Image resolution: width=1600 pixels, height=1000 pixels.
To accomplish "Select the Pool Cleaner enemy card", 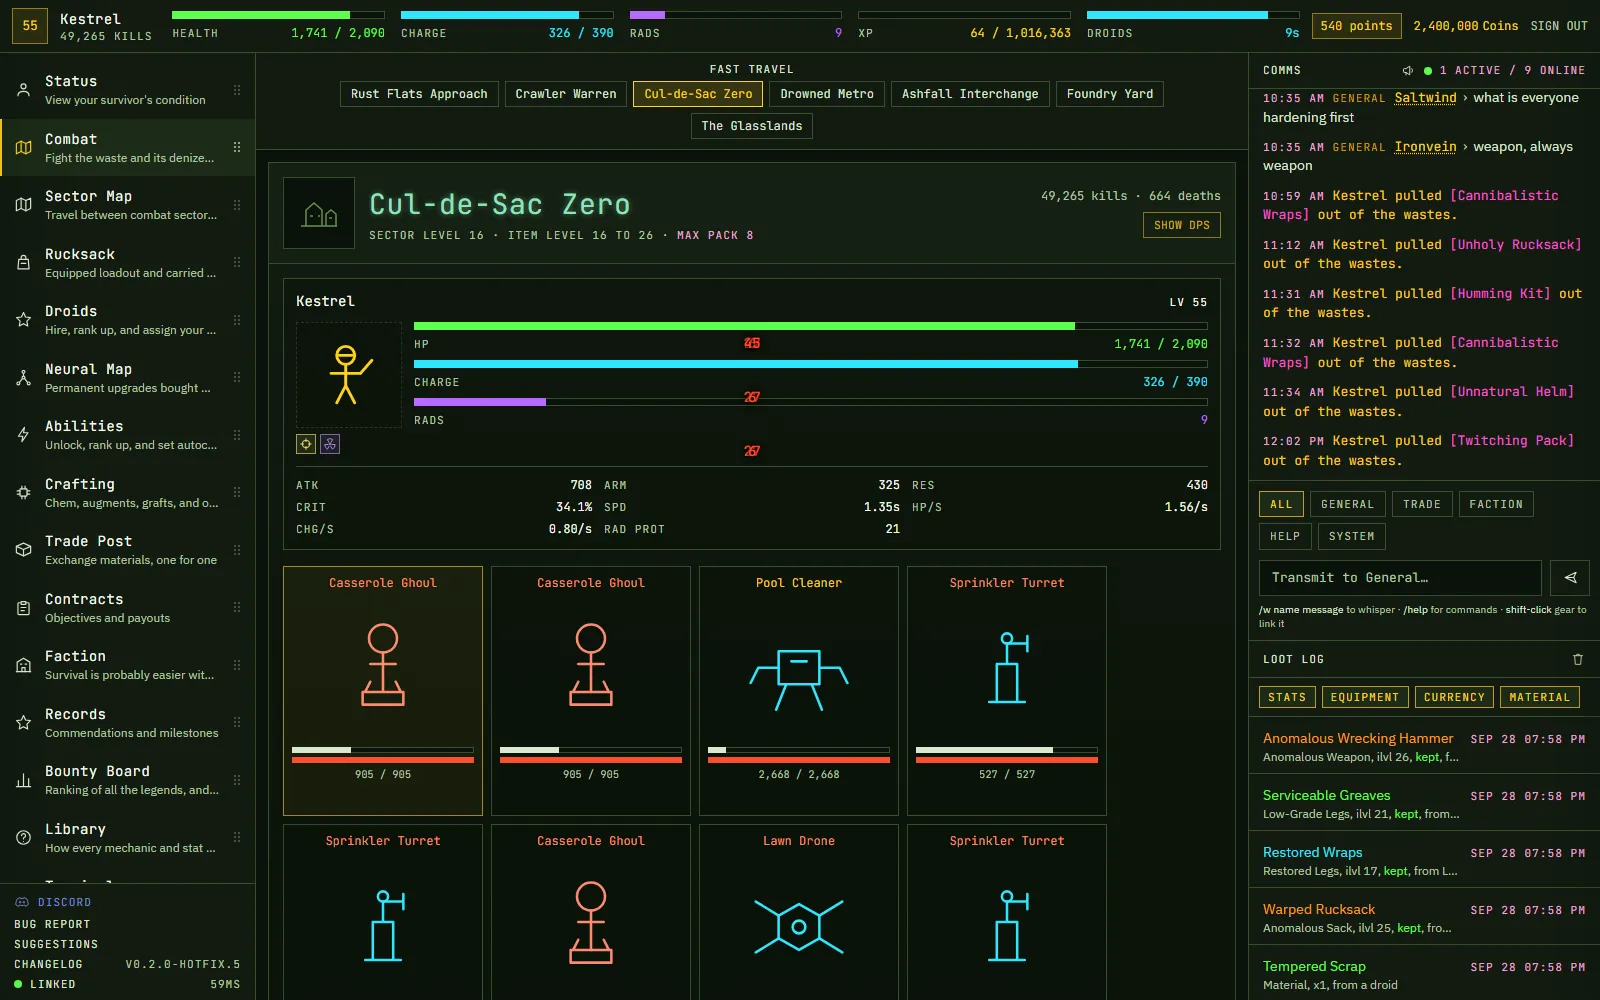I will pos(799,691).
